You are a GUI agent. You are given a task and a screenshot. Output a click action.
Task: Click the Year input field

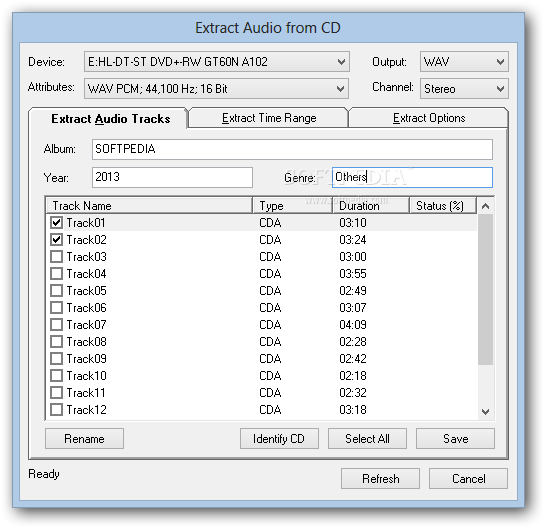click(x=172, y=177)
